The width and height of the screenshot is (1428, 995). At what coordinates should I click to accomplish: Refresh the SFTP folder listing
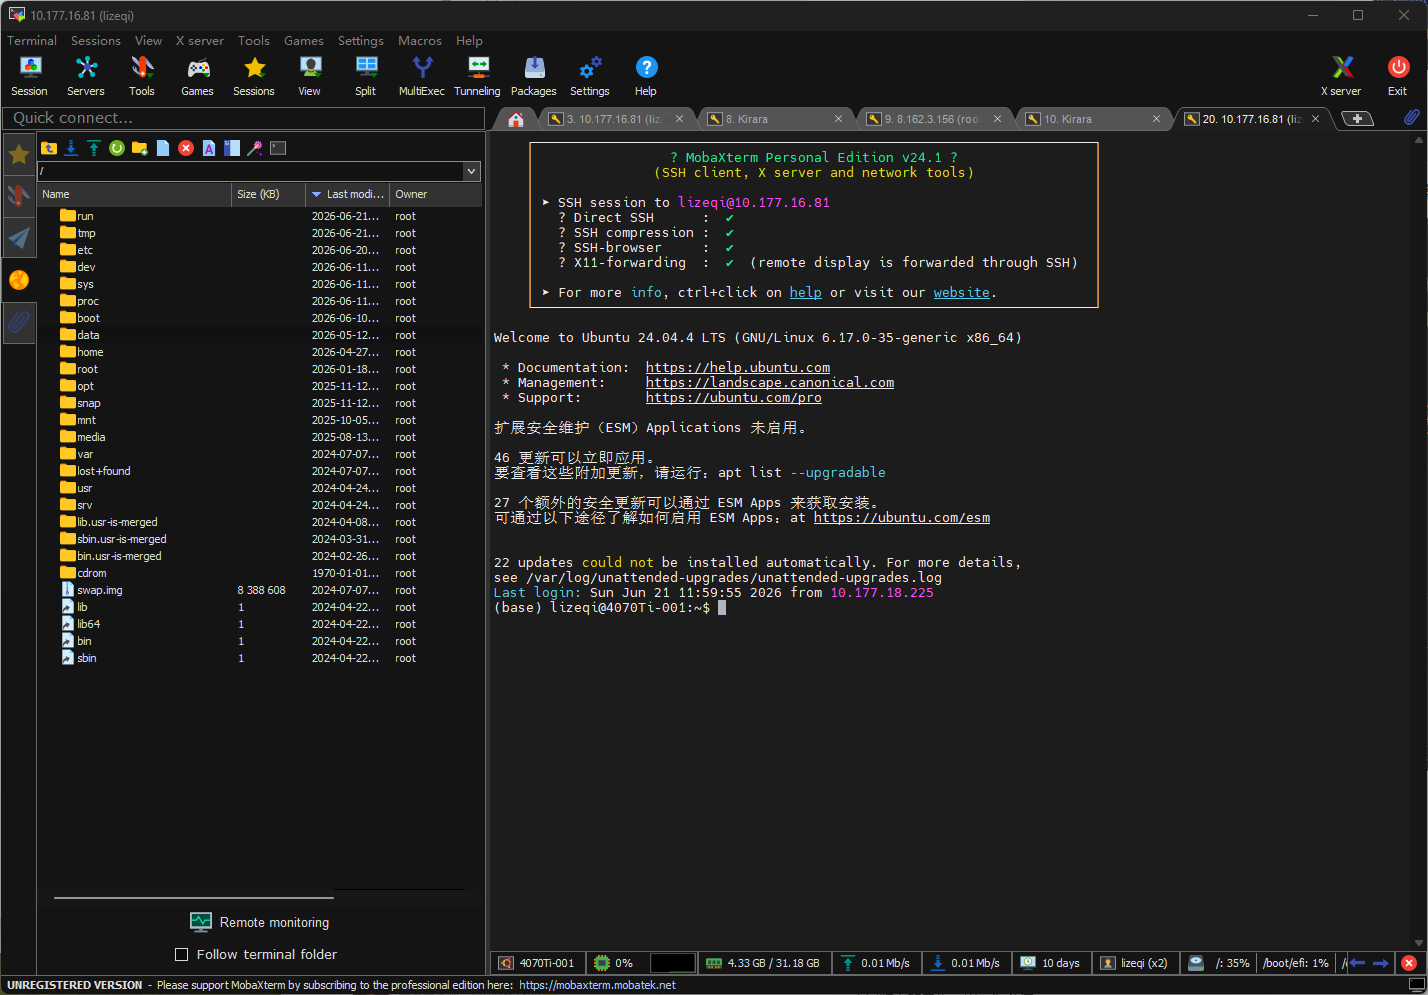click(x=117, y=148)
